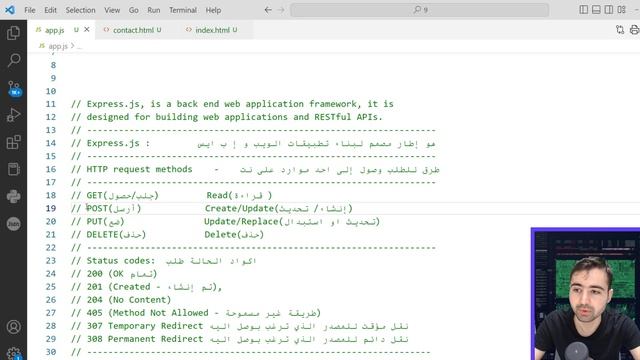
Task: Click '308 Permanent Redirect' on line 29
Action: (x=145, y=339)
